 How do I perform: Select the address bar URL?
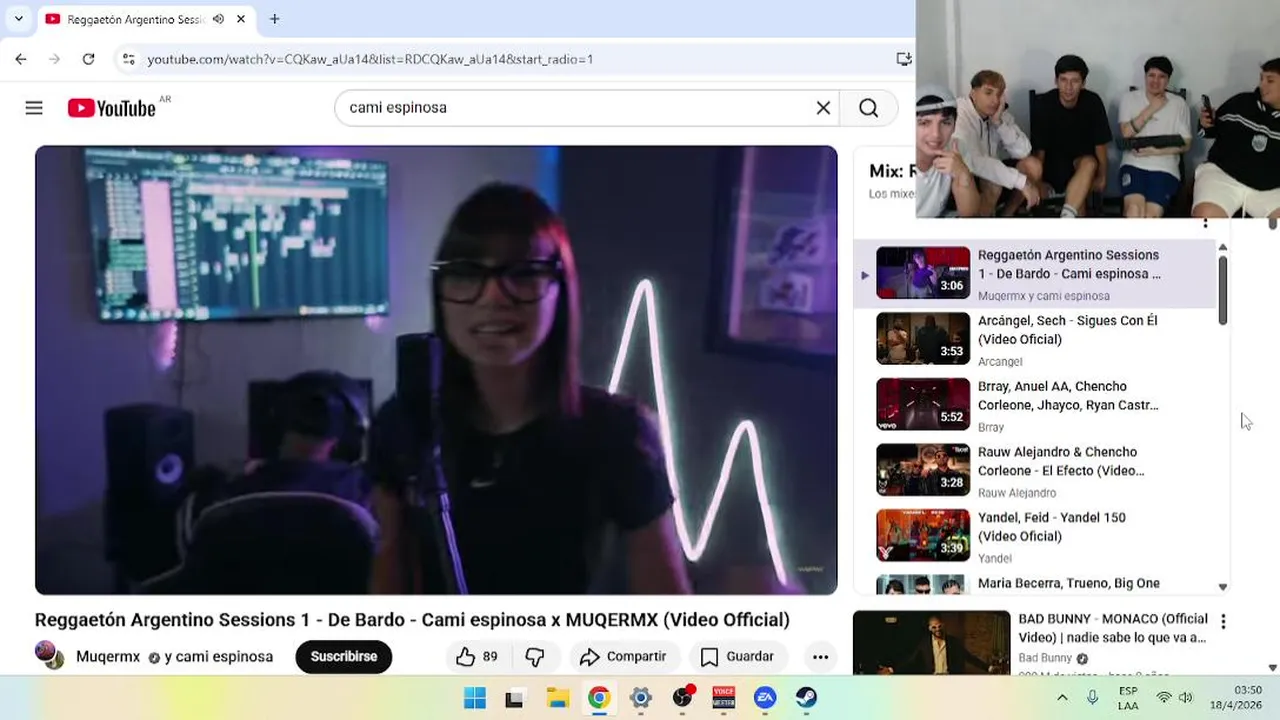pyautogui.click(x=370, y=59)
